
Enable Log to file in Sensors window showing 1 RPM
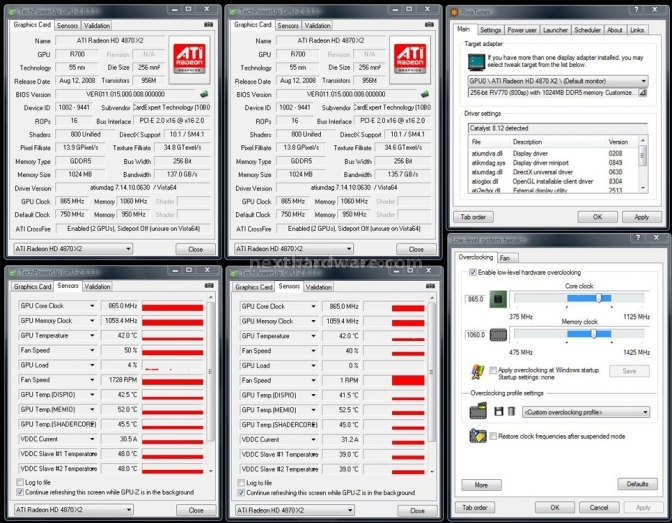[241, 482]
